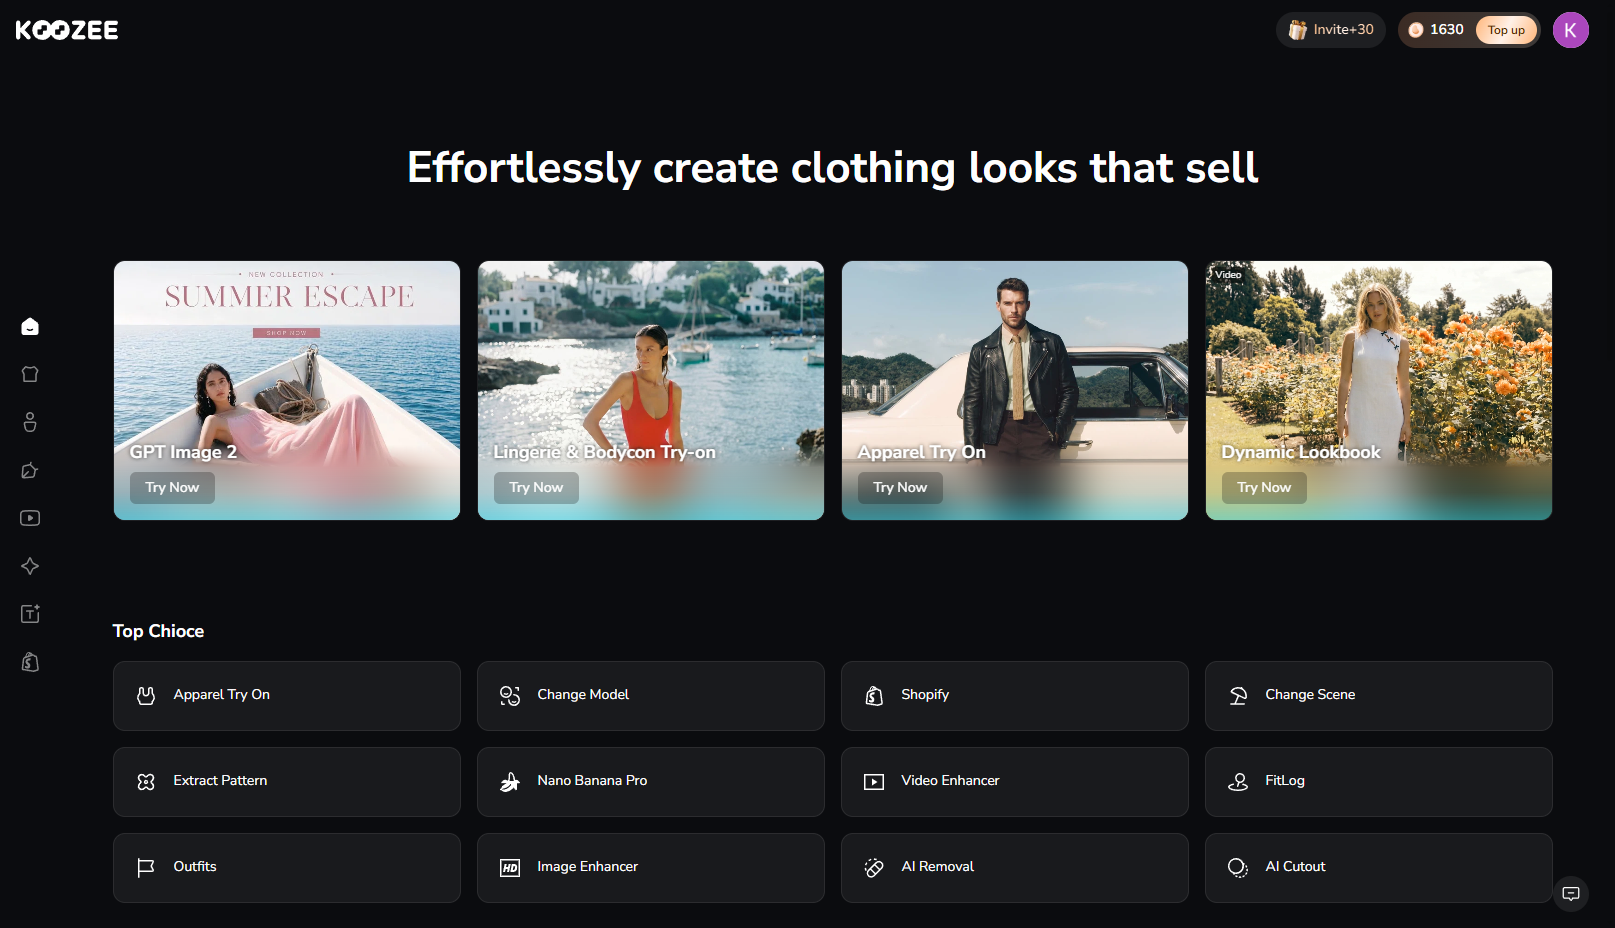Open the sparkle star icon in sidebar
The width and height of the screenshot is (1615, 928).
[30, 566]
